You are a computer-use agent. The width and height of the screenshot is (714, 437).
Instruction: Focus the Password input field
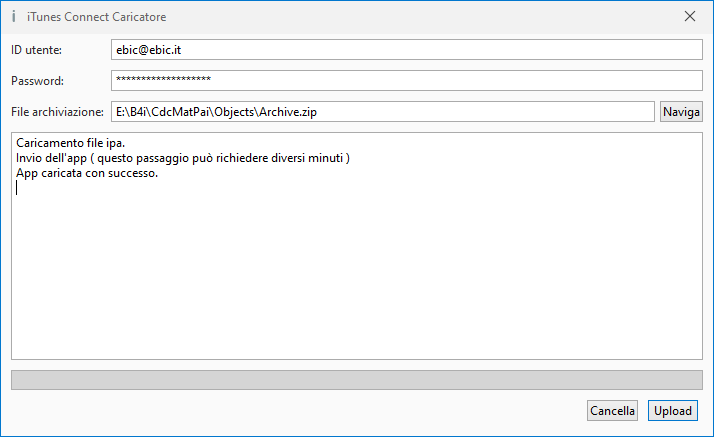(x=407, y=81)
